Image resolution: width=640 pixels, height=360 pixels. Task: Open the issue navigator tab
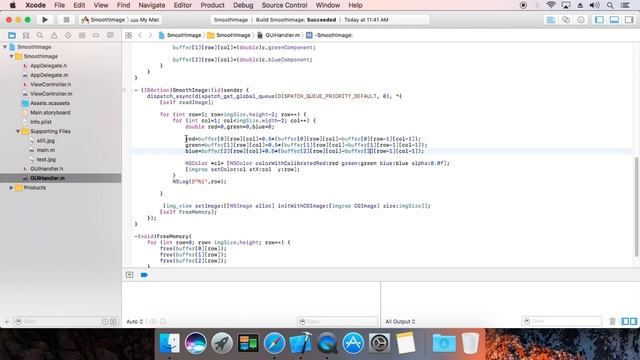coord(54,36)
